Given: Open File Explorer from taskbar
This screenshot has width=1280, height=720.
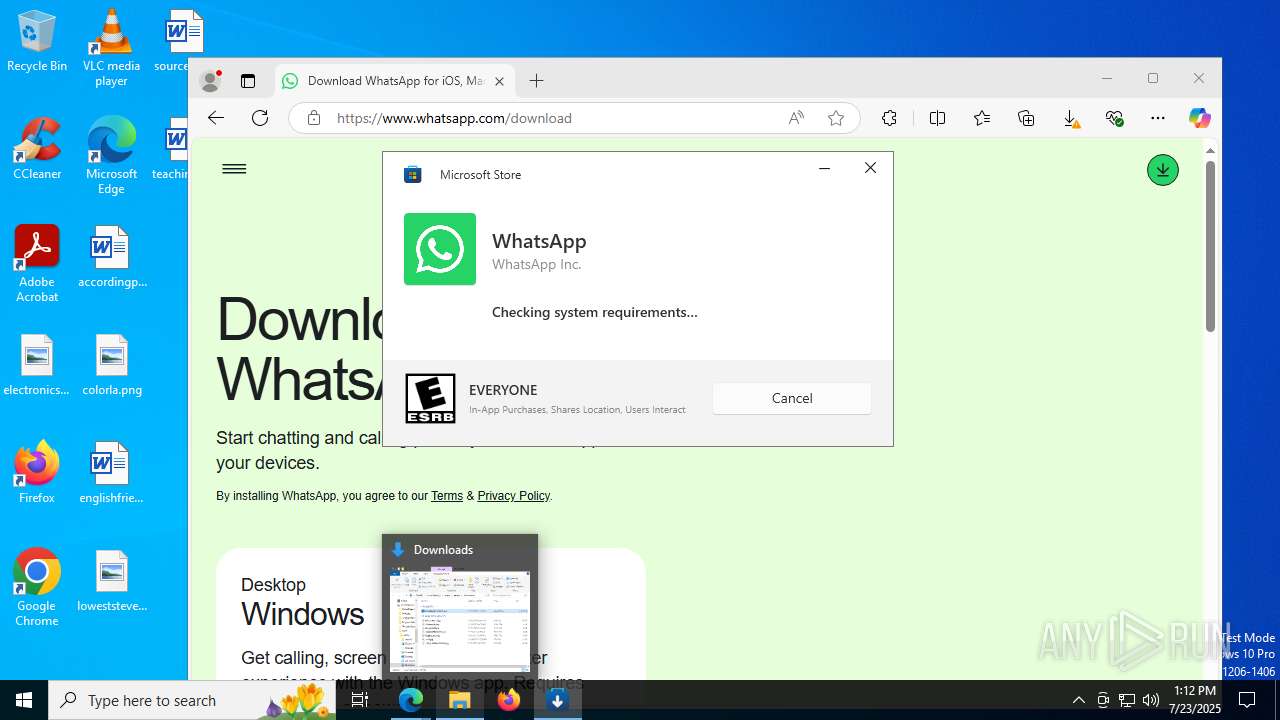Looking at the screenshot, I should tap(460, 700).
